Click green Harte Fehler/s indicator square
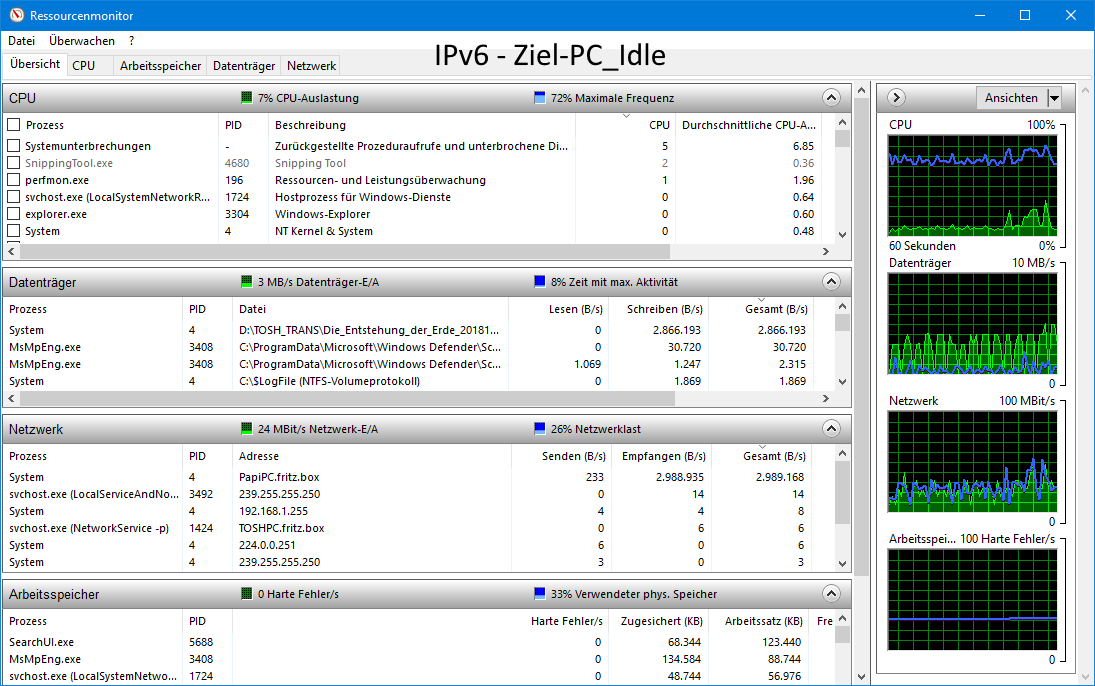Screen dimensions: 1095x686 click(247, 594)
